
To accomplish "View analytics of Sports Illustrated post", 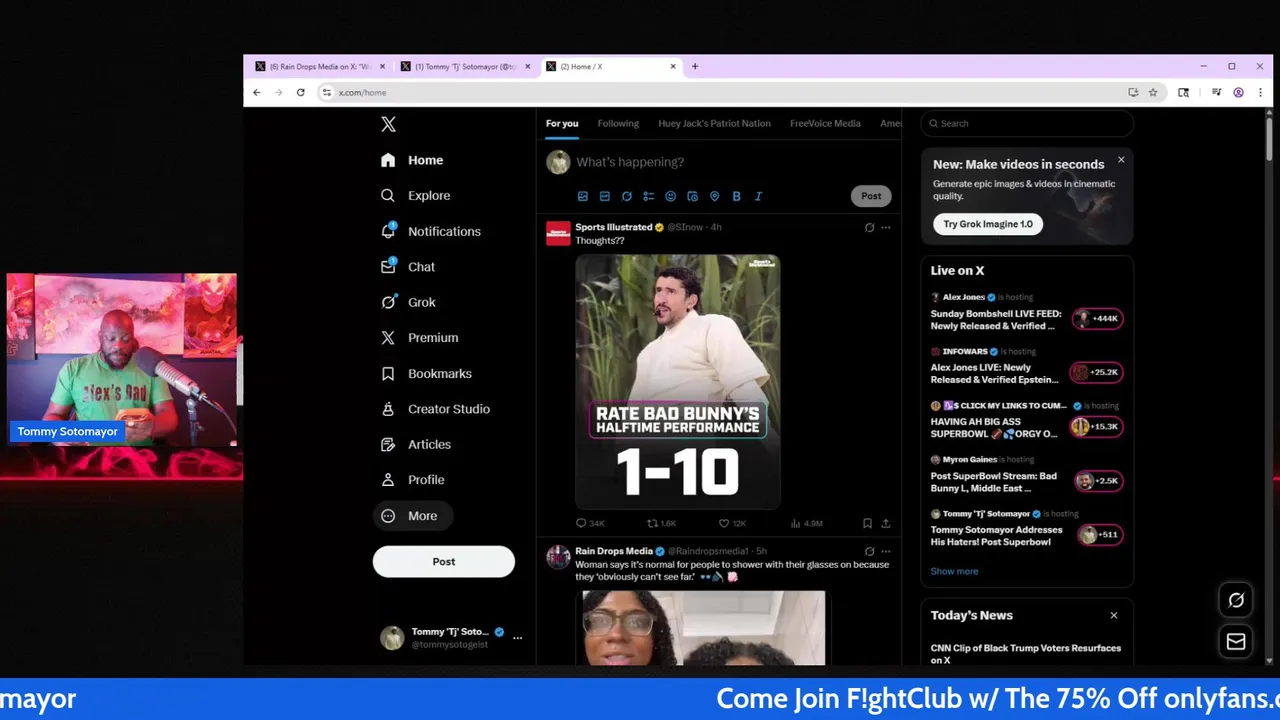I will [806, 523].
